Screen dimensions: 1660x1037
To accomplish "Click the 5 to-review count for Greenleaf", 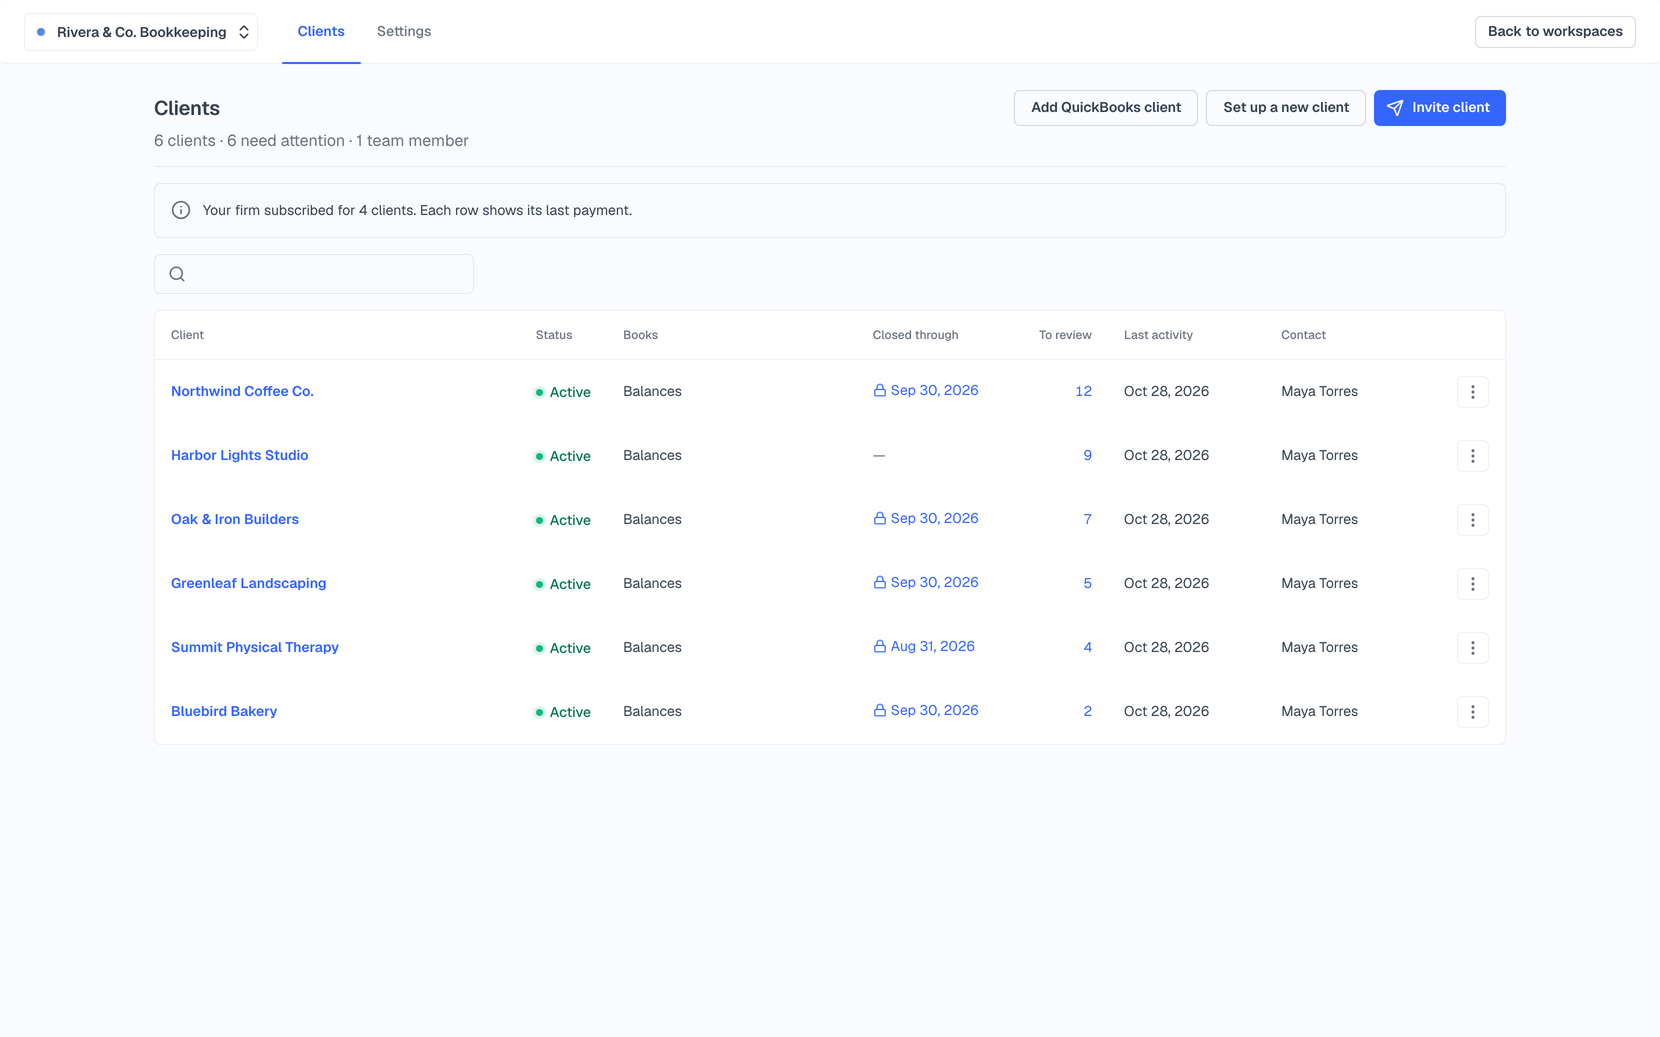I will pos(1087,583).
